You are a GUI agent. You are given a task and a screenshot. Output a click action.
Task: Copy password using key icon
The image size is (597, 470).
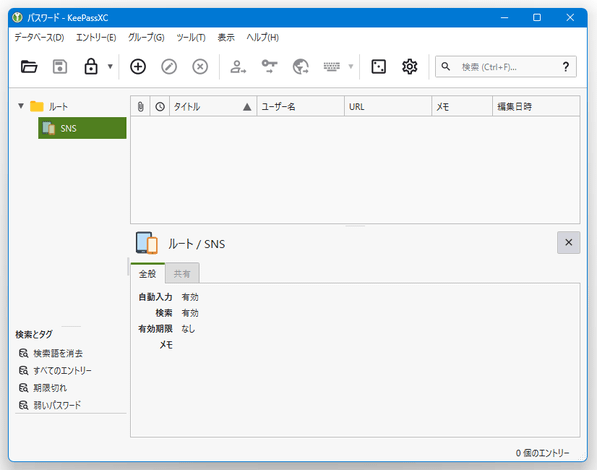click(269, 67)
